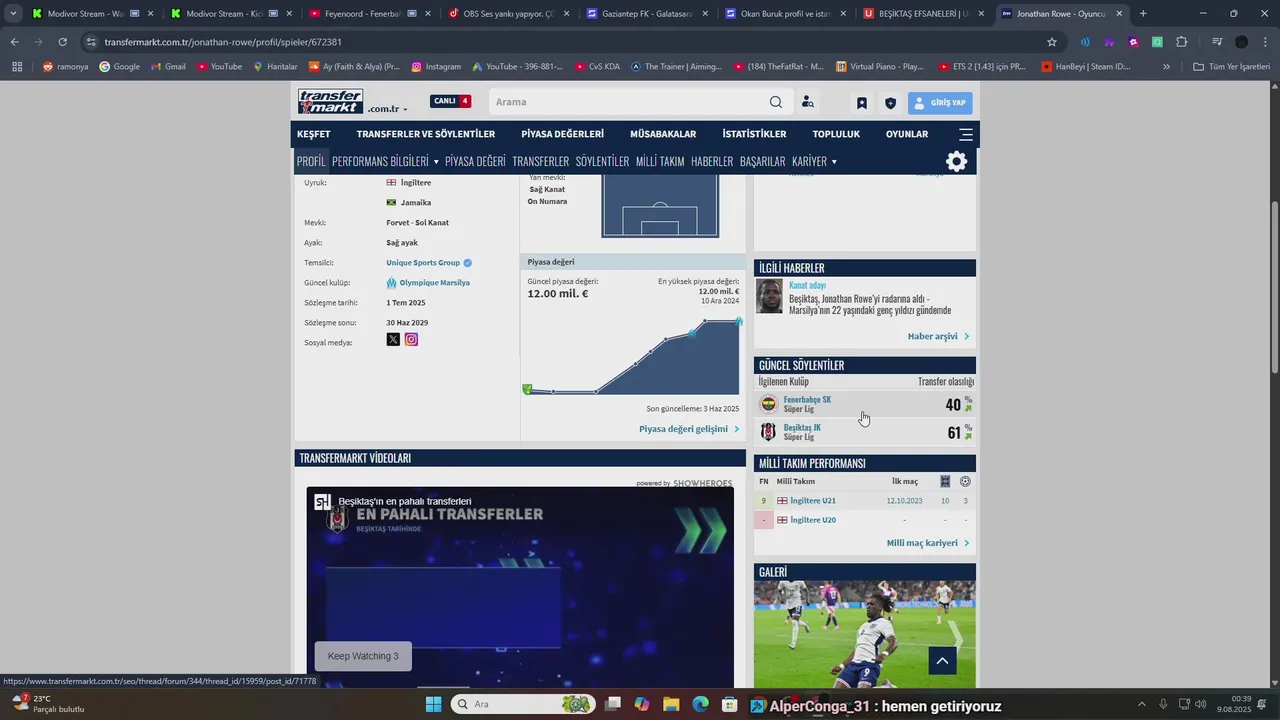Open the TRANSFERLER VE SÖYLENTİLER menu
The height and width of the screenshot is (720, 1280).
coord(426,134)
